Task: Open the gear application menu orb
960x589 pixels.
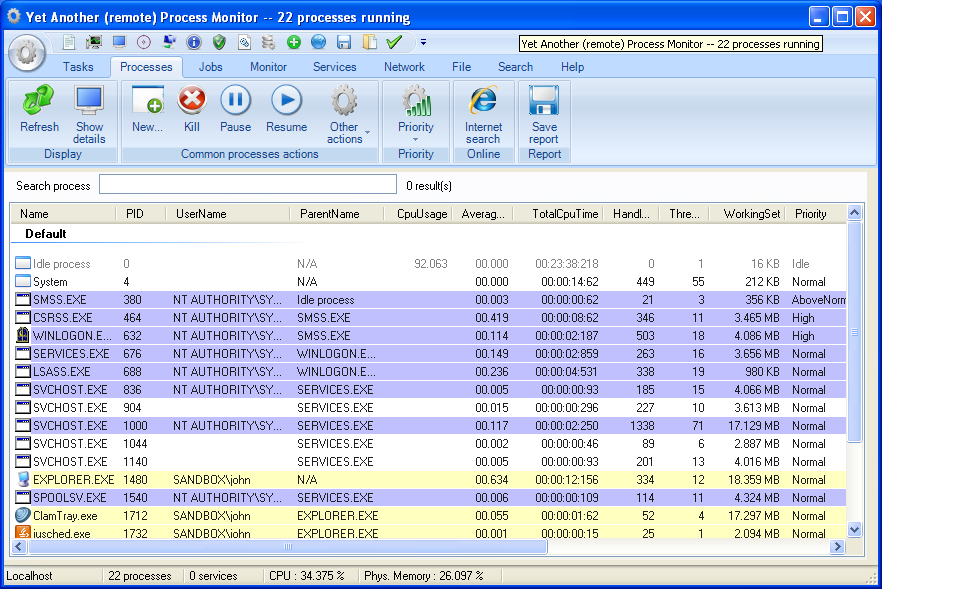Action: pos(27,53)
